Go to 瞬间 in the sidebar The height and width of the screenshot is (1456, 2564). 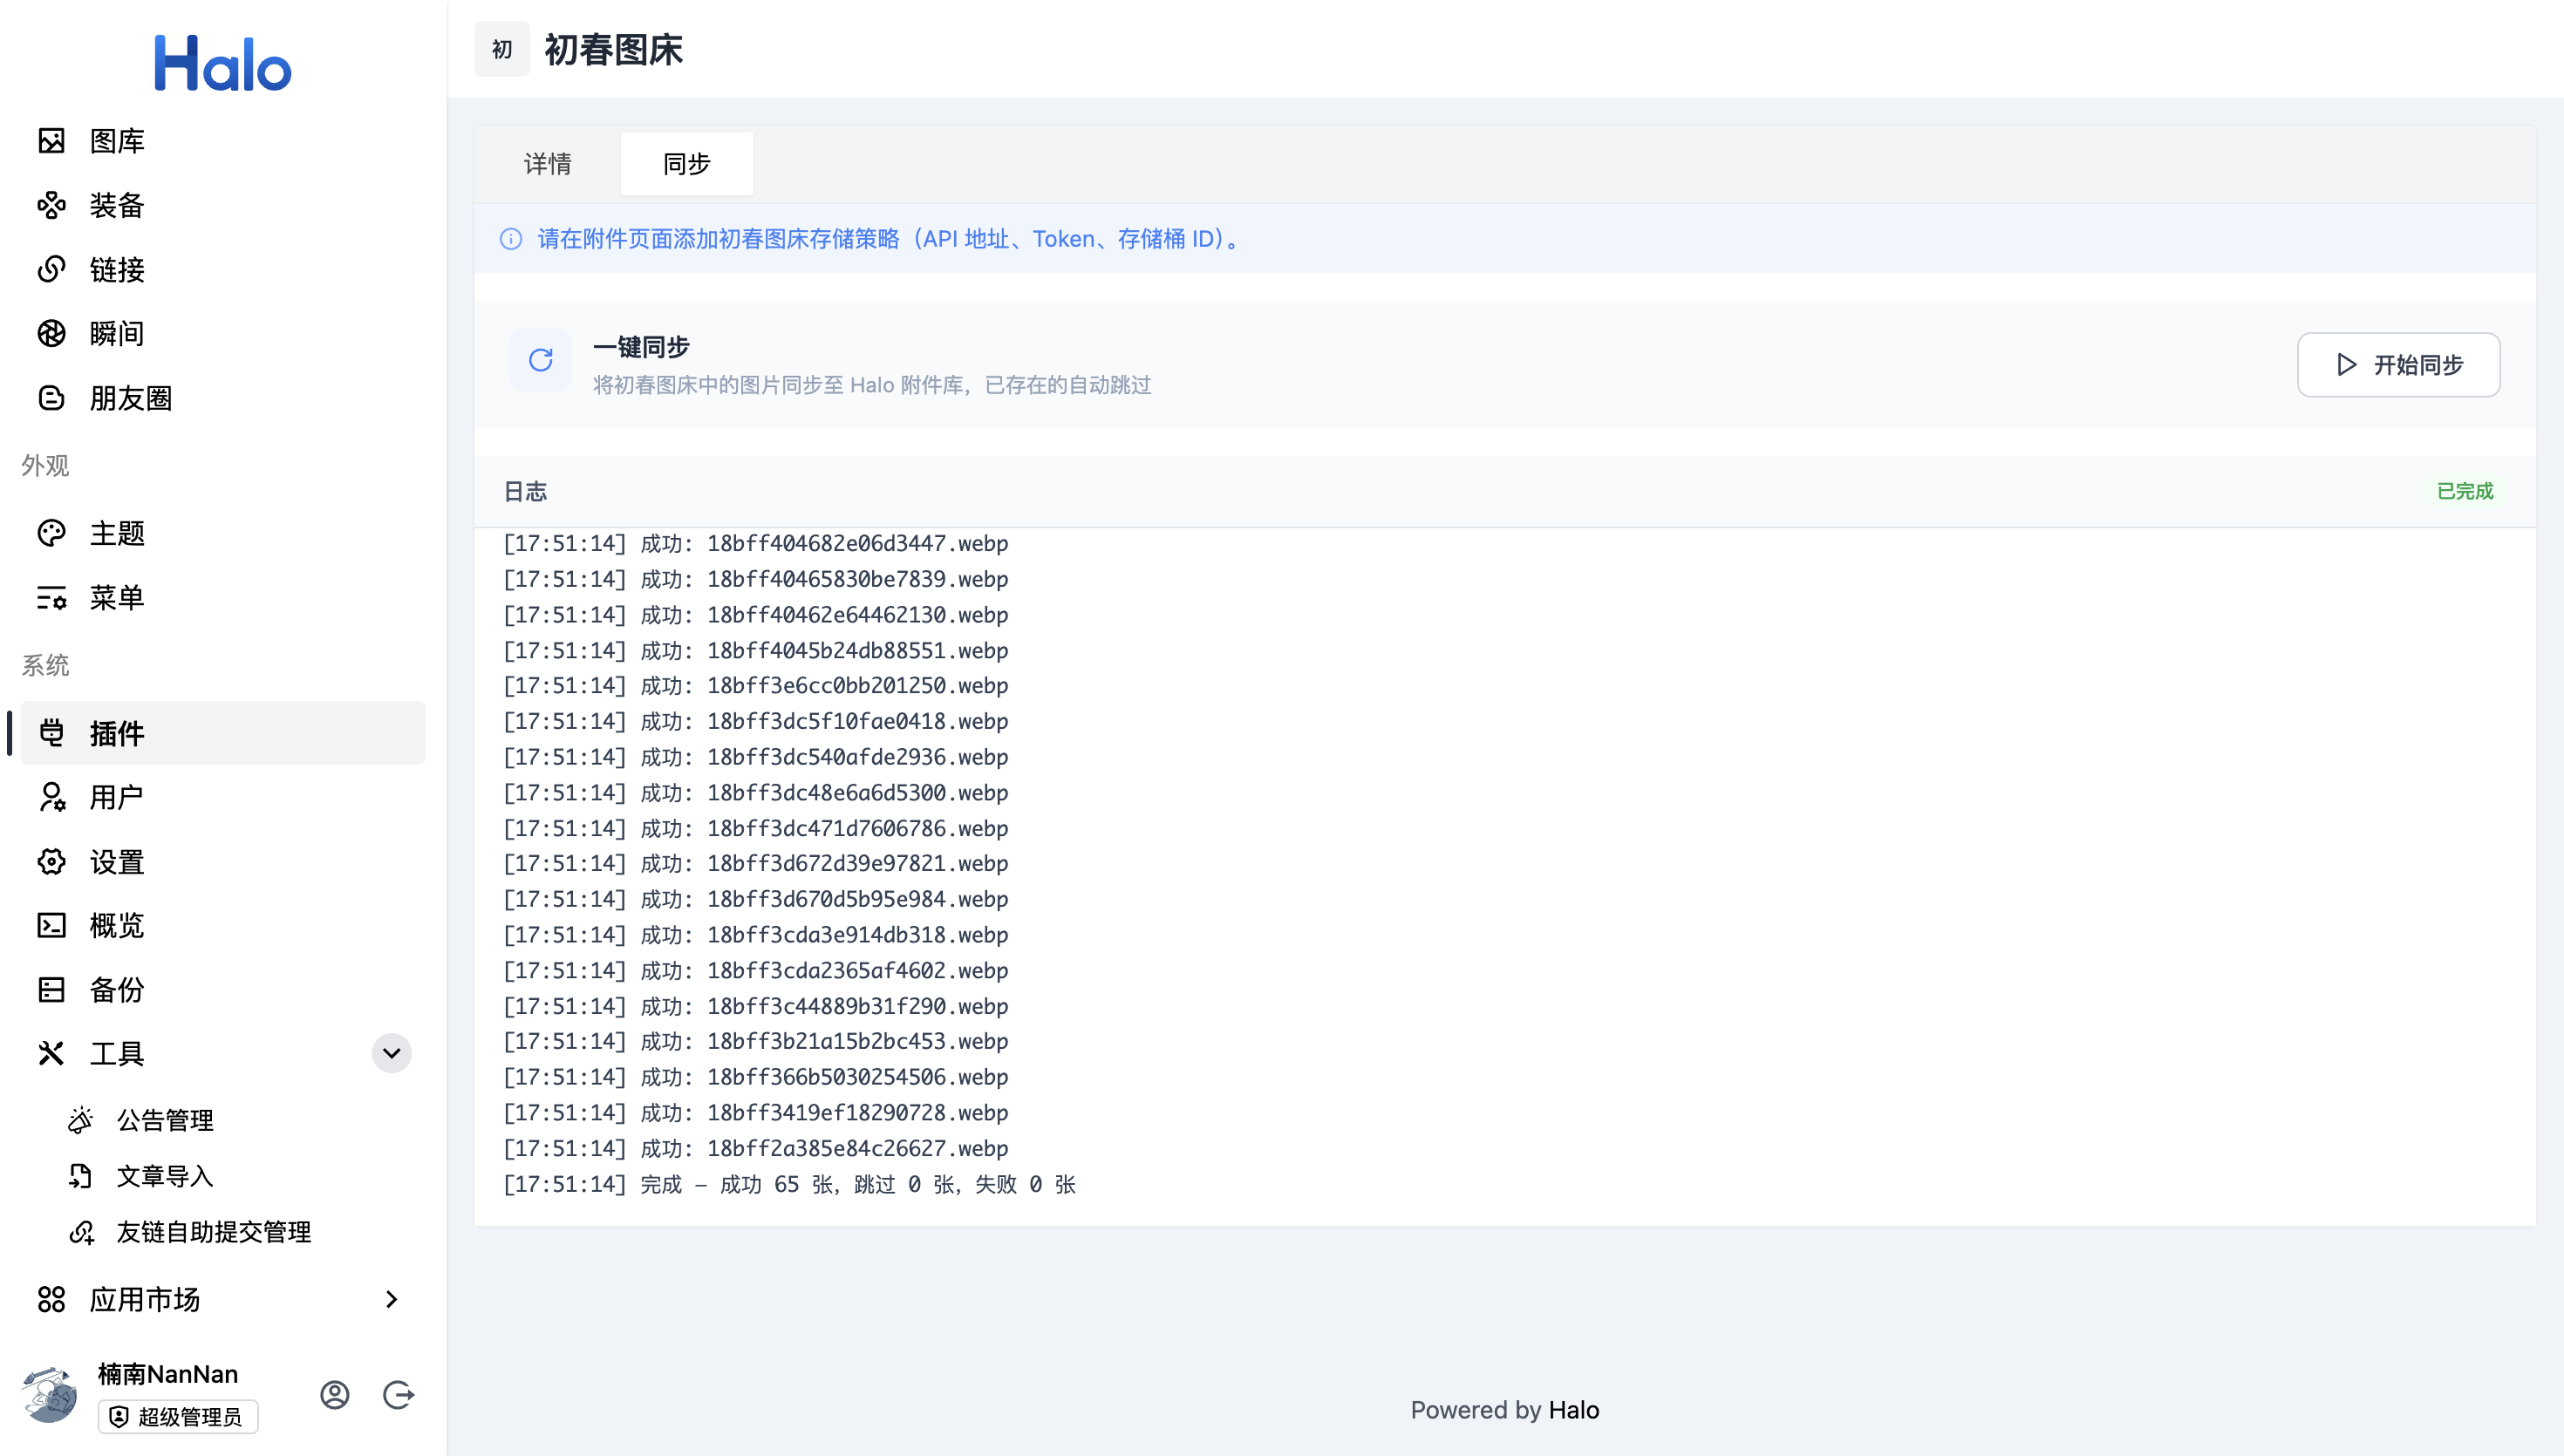click(223, 333)
